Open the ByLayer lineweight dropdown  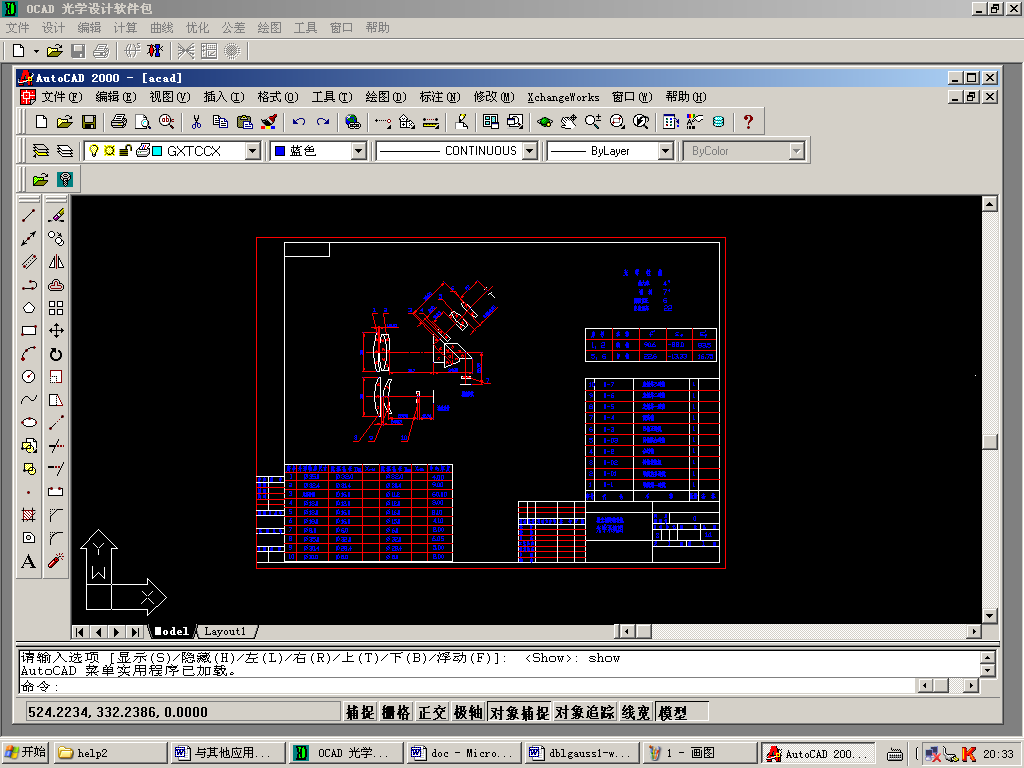[665, 151]
